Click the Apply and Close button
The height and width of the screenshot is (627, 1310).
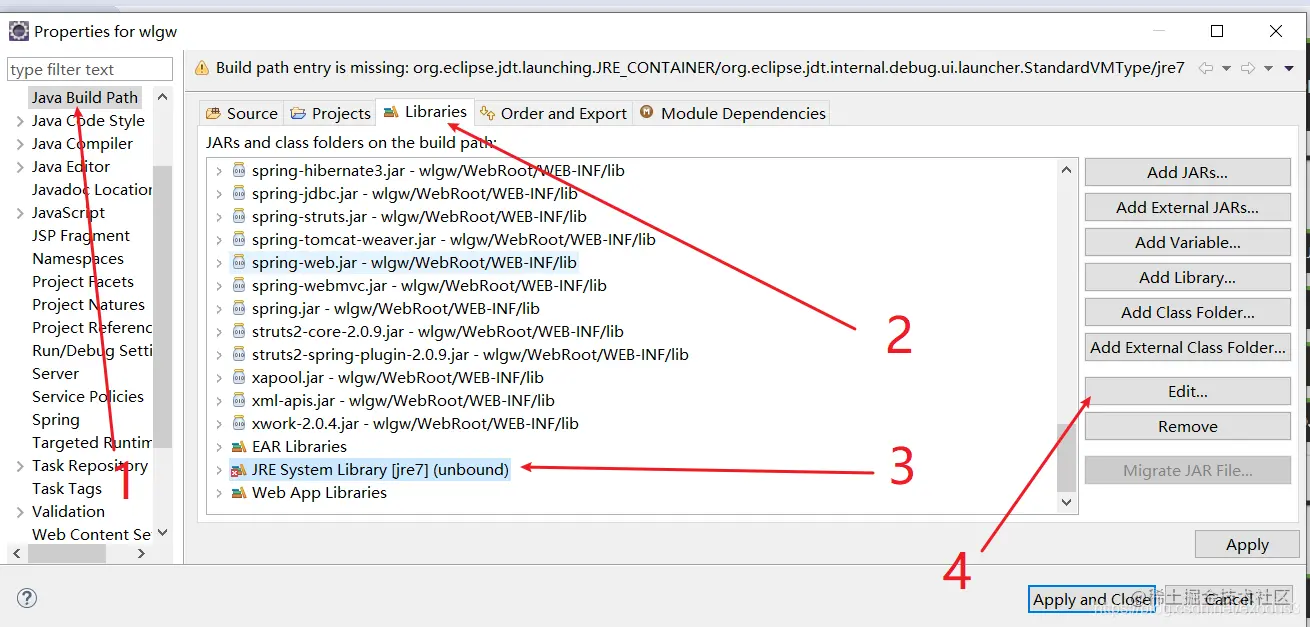point(1092,599)
